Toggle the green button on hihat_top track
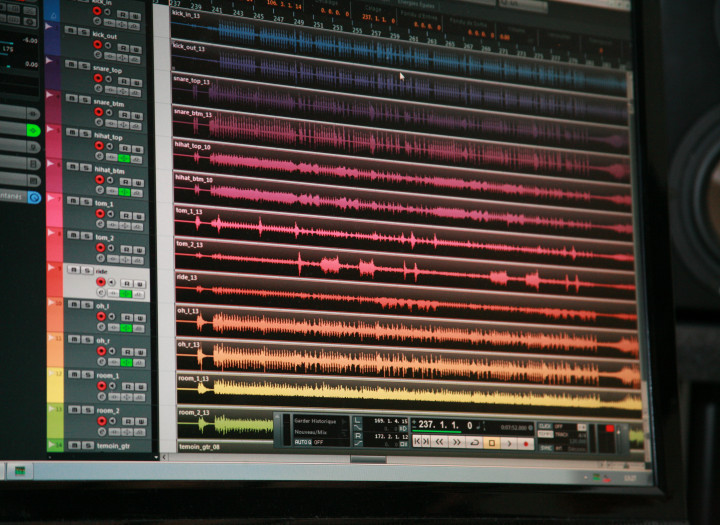The image size is (720, 525). [125, 158]
